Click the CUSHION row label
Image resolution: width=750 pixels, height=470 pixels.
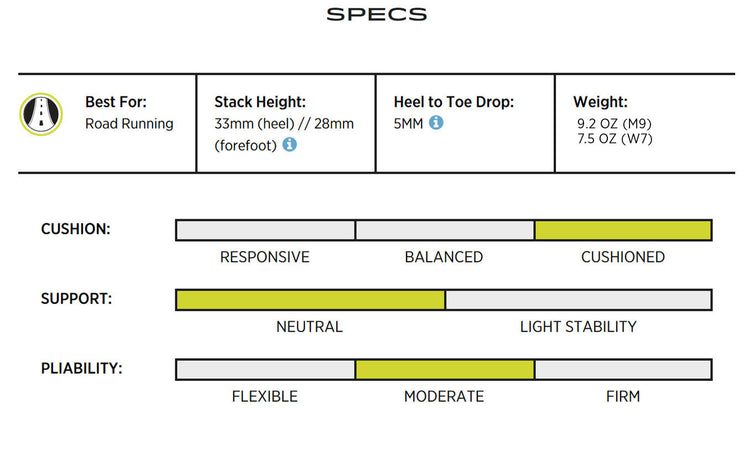pyautogui.click(x=75, y=229)
